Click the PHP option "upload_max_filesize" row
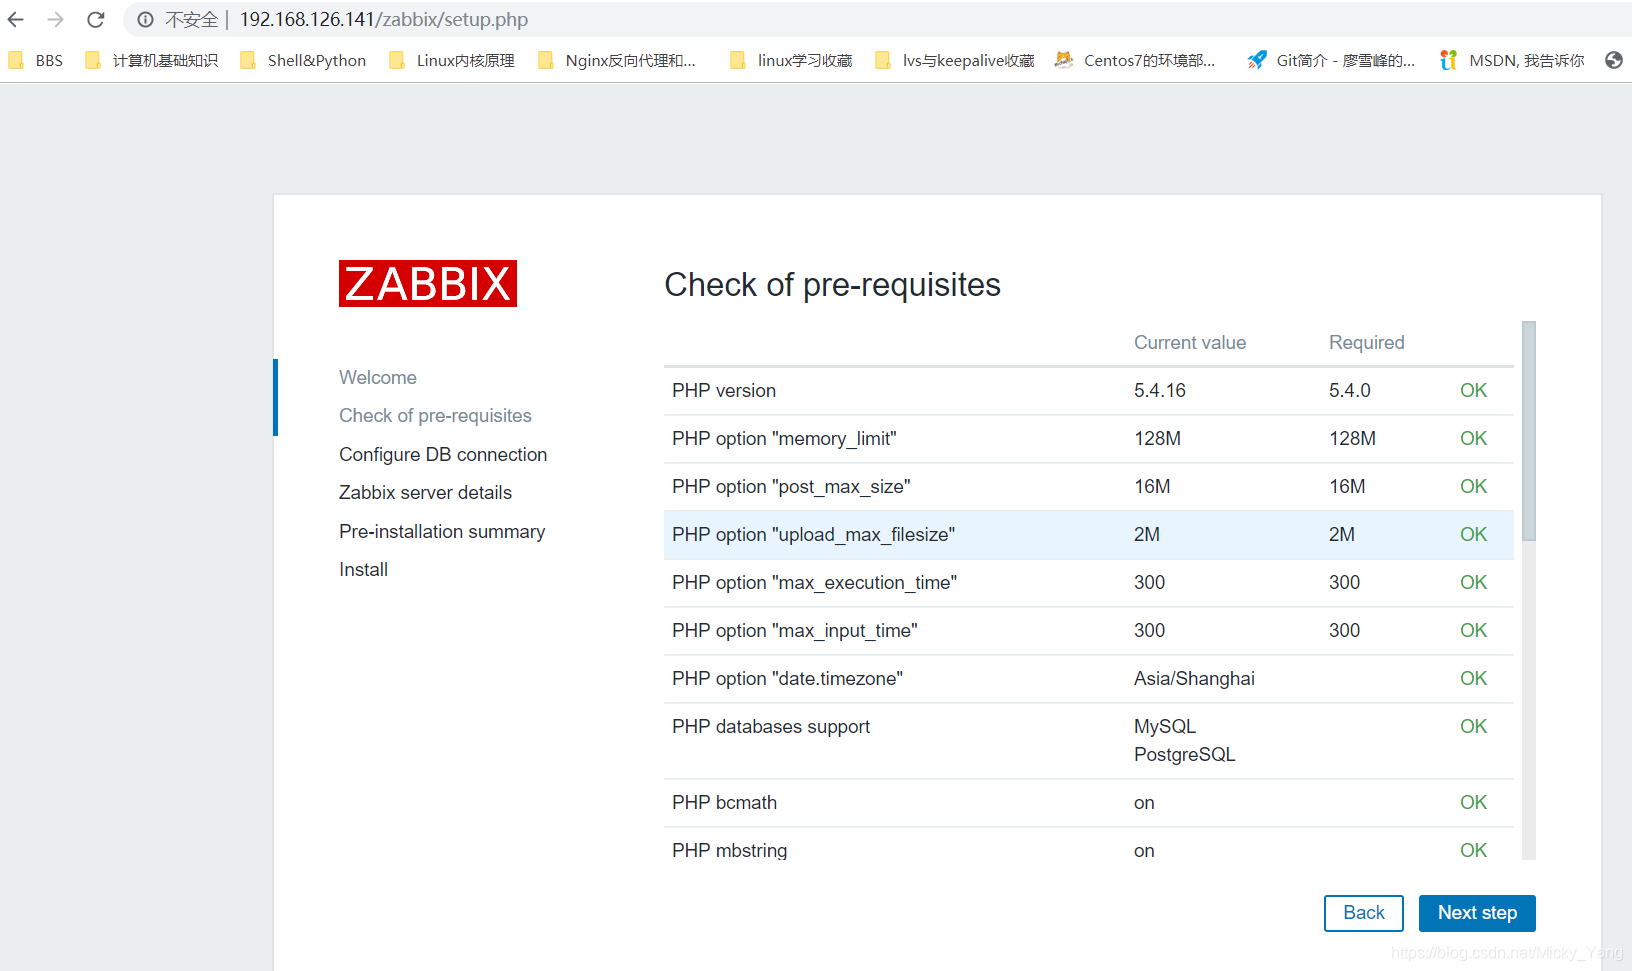This screenshot has width=1632, height=971. tap(1088, 535)
